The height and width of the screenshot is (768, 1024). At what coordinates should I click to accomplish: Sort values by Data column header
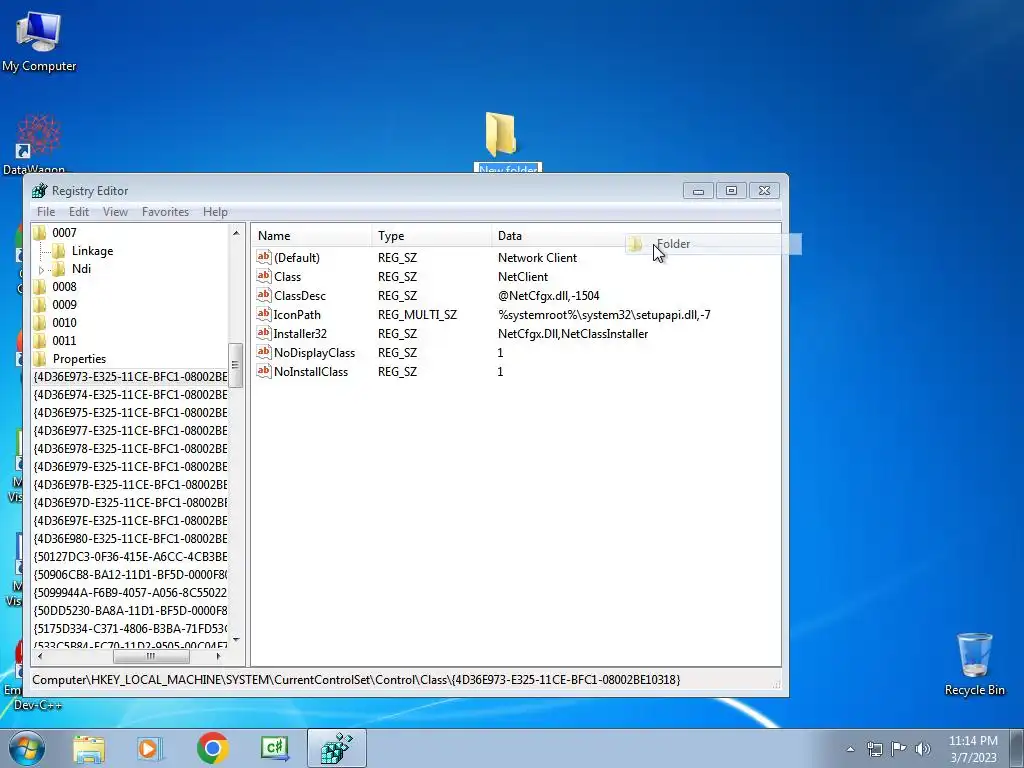point(636,236)
